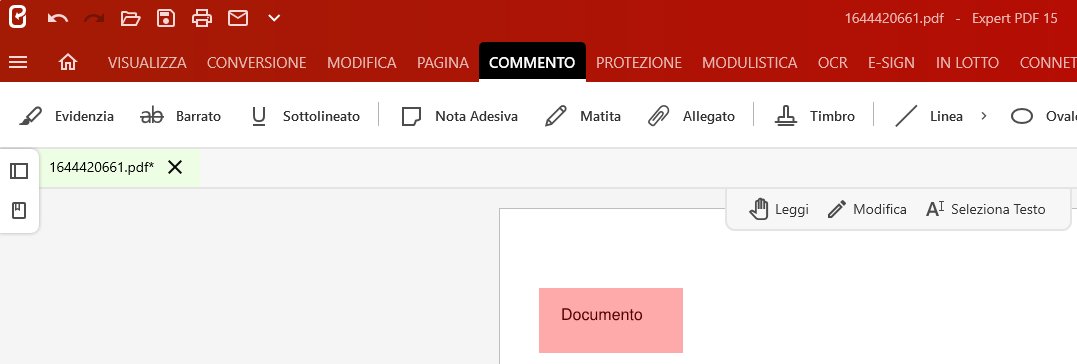
Task: Switch to the CONVERSIONE tab
Action: (x=257, y=62)
